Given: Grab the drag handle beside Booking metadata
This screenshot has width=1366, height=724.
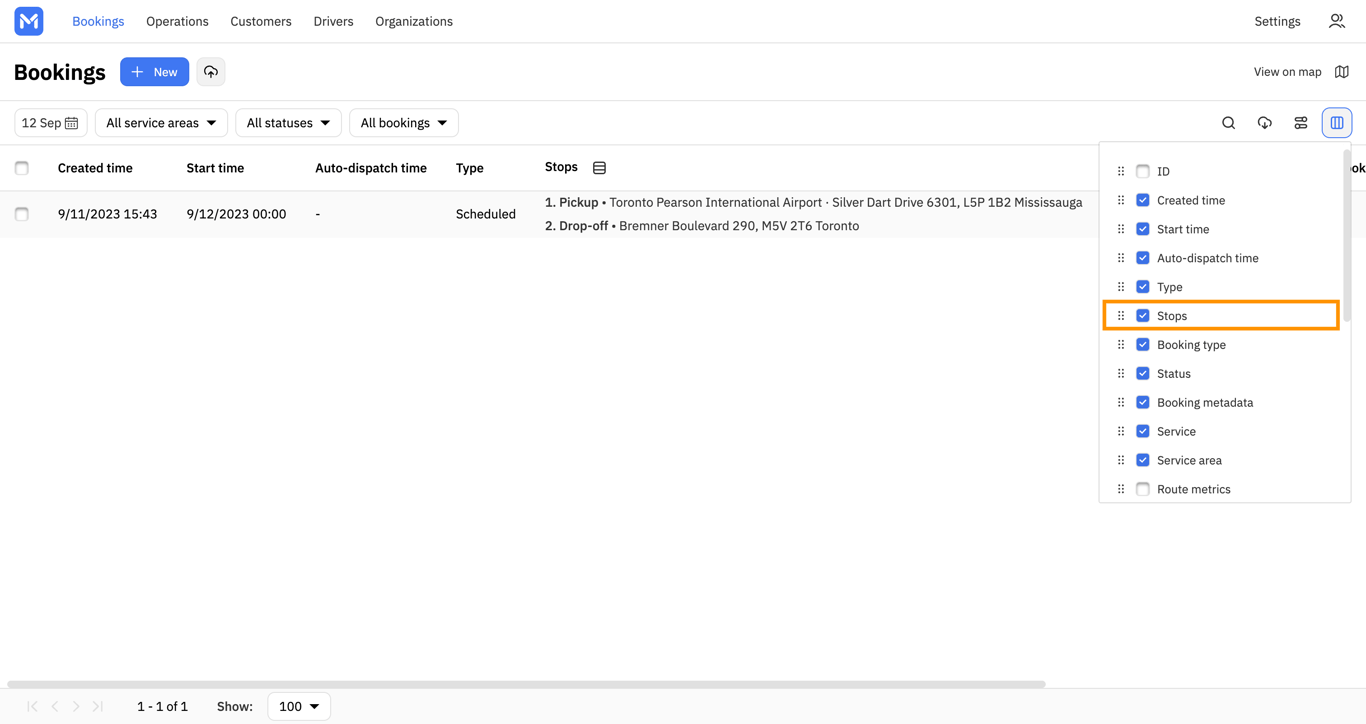Looking at the screenshot, I should pyautogui.click(x=1121, y=403).
